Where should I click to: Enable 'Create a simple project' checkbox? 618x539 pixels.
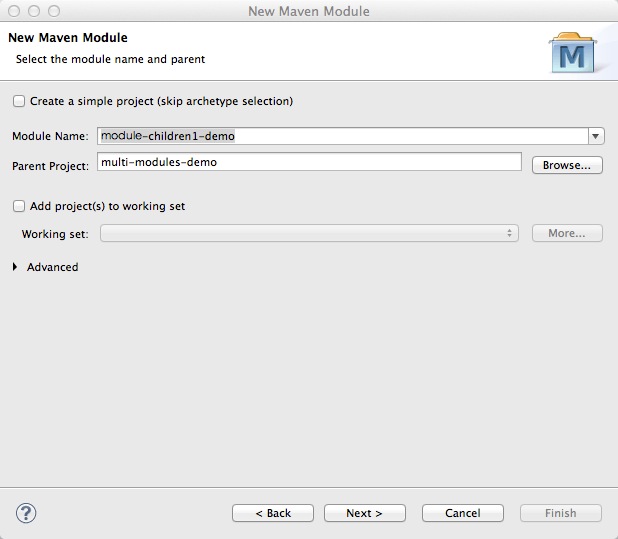pos(19,101)
